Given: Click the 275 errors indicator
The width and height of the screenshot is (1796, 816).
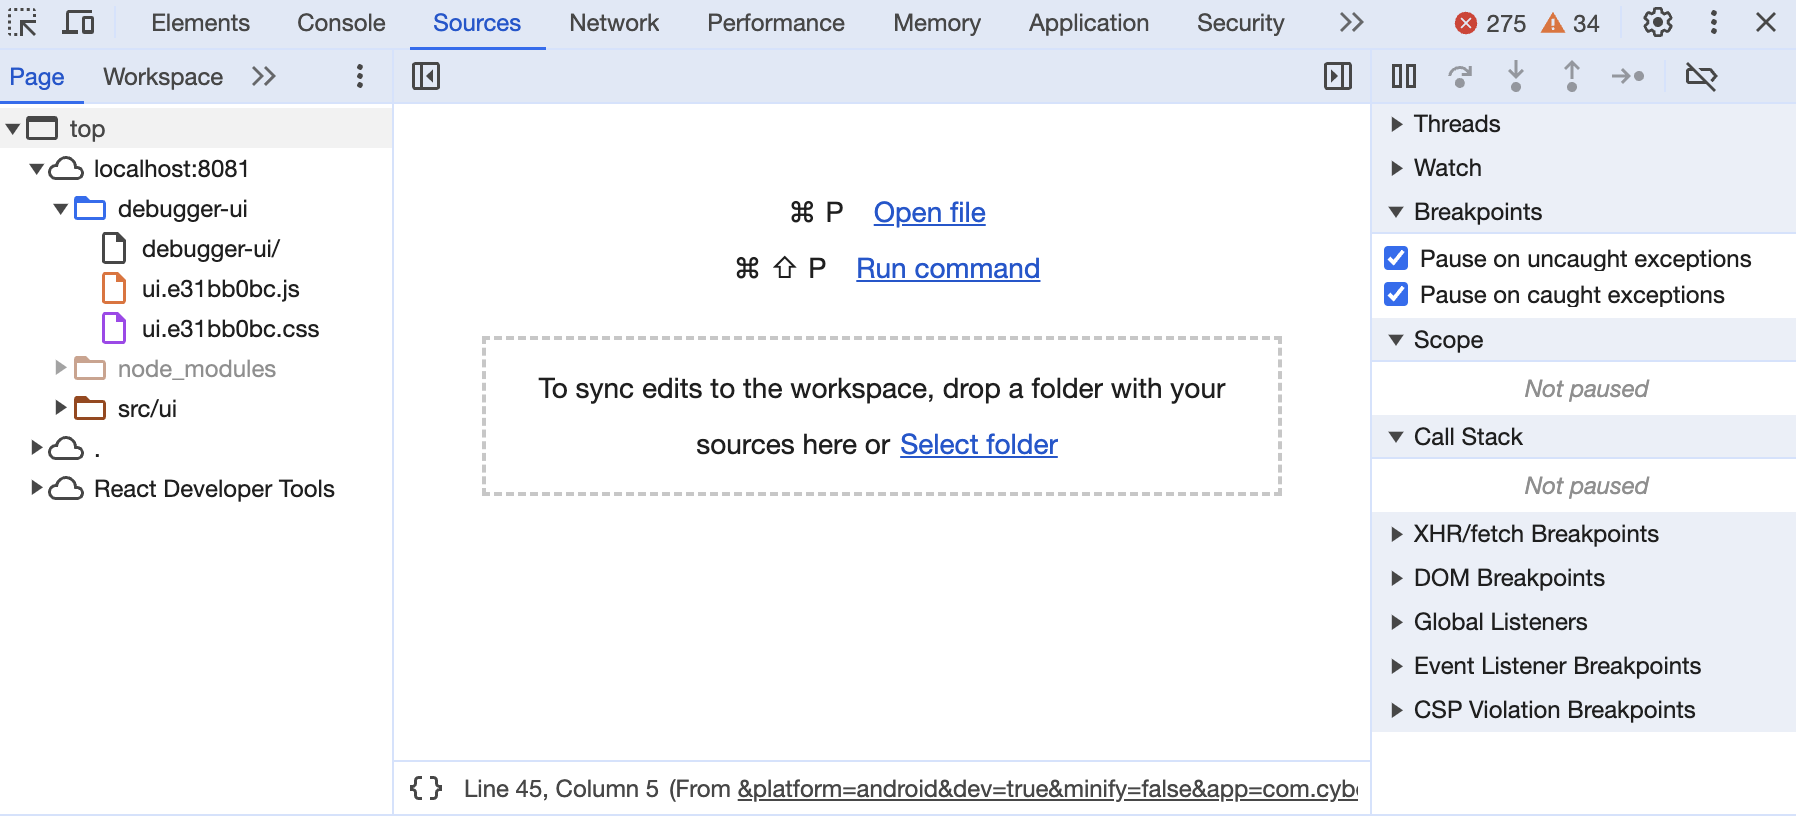Looking at the screenshot, I should [1491, 23].
